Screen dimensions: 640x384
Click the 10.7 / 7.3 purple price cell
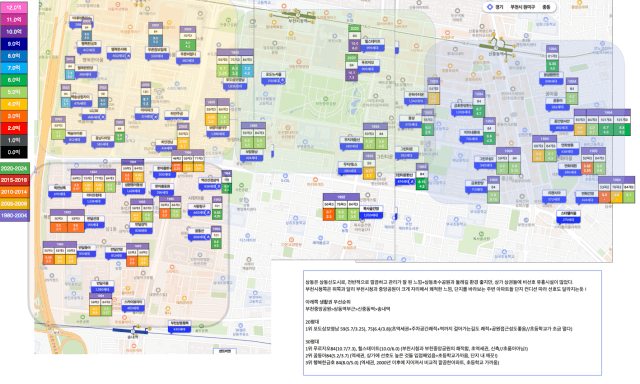click(351, 75)
